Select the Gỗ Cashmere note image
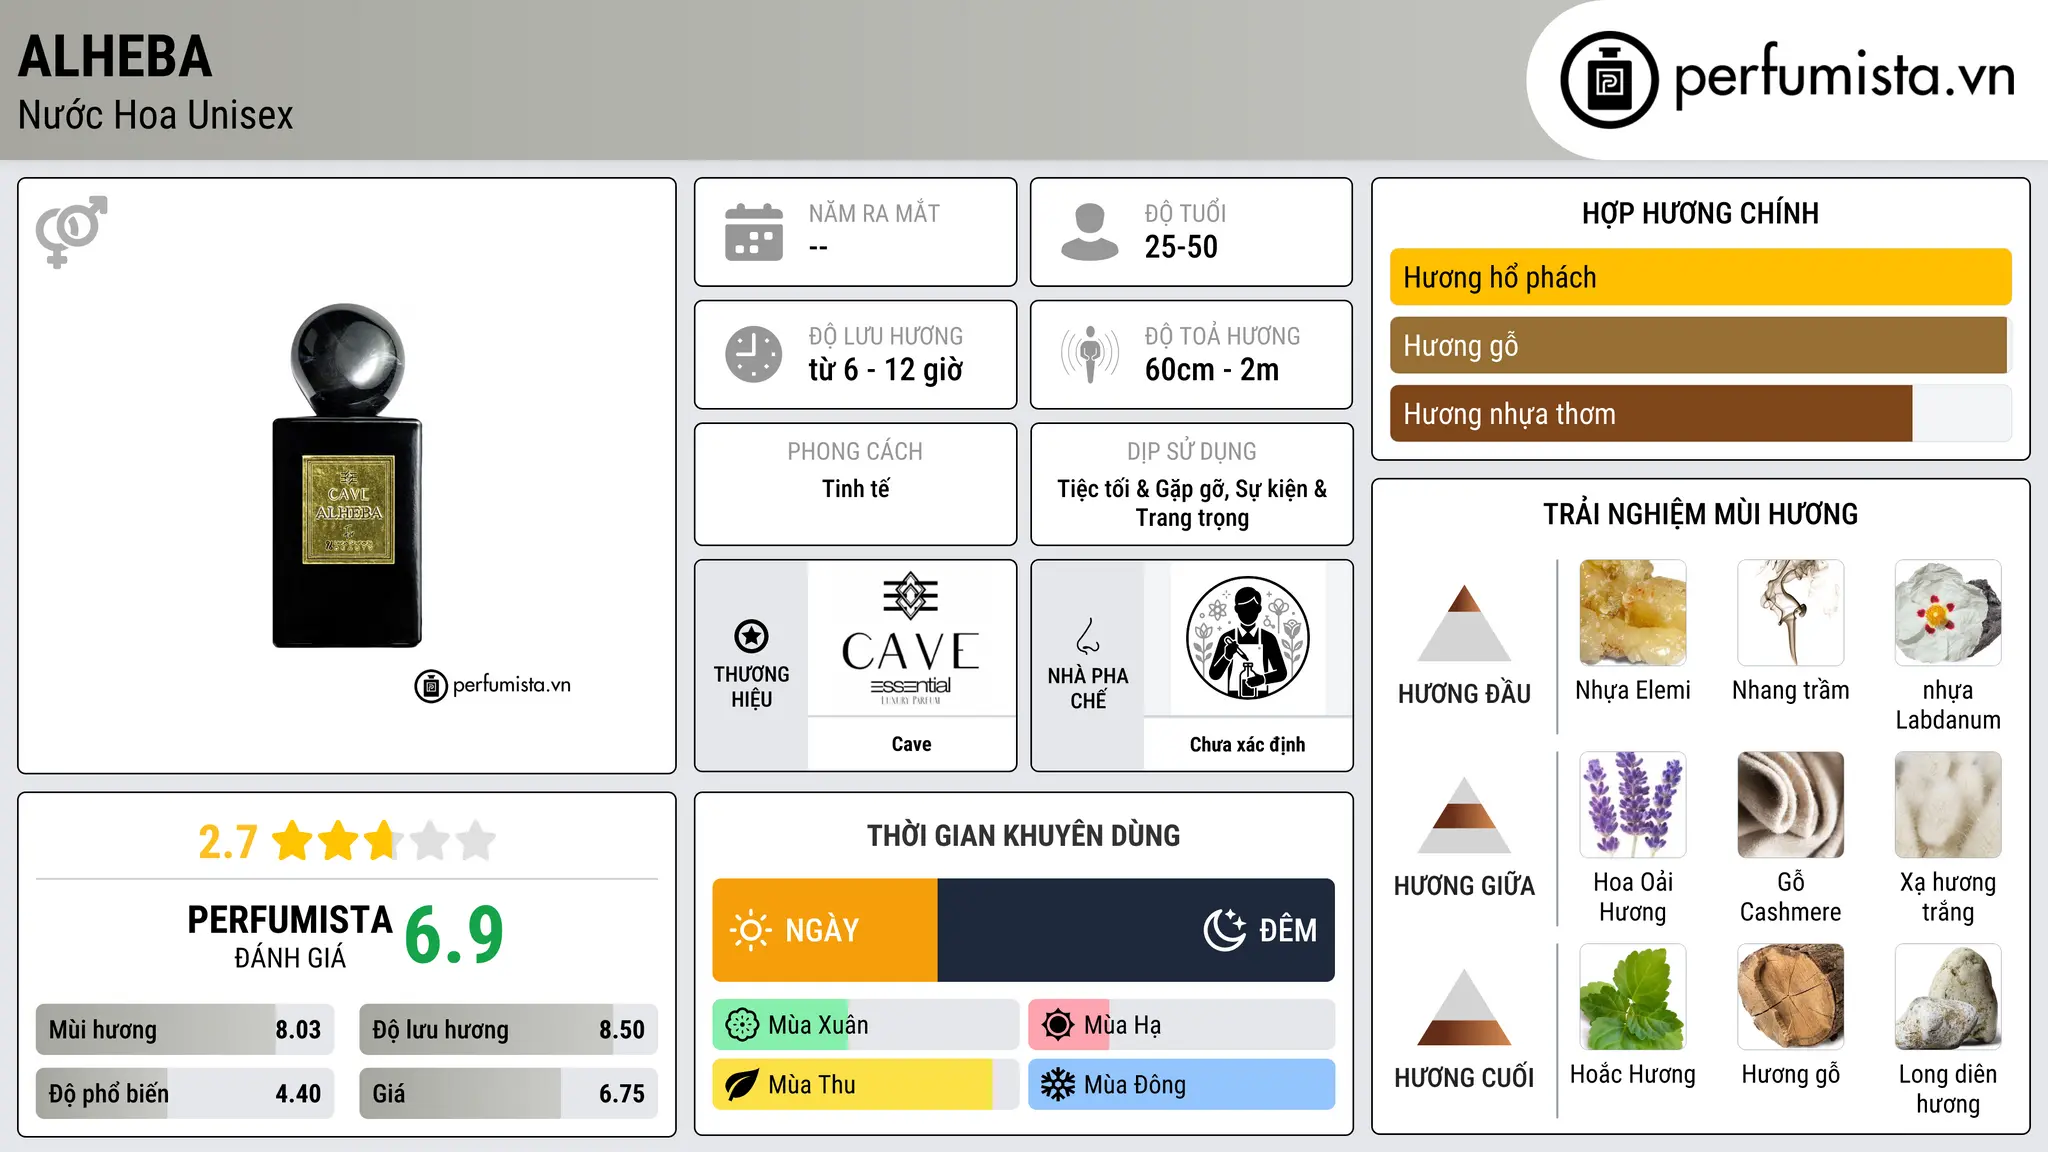The image size is (2048, 1152). pyautogui.click(x=1791, y=805)
